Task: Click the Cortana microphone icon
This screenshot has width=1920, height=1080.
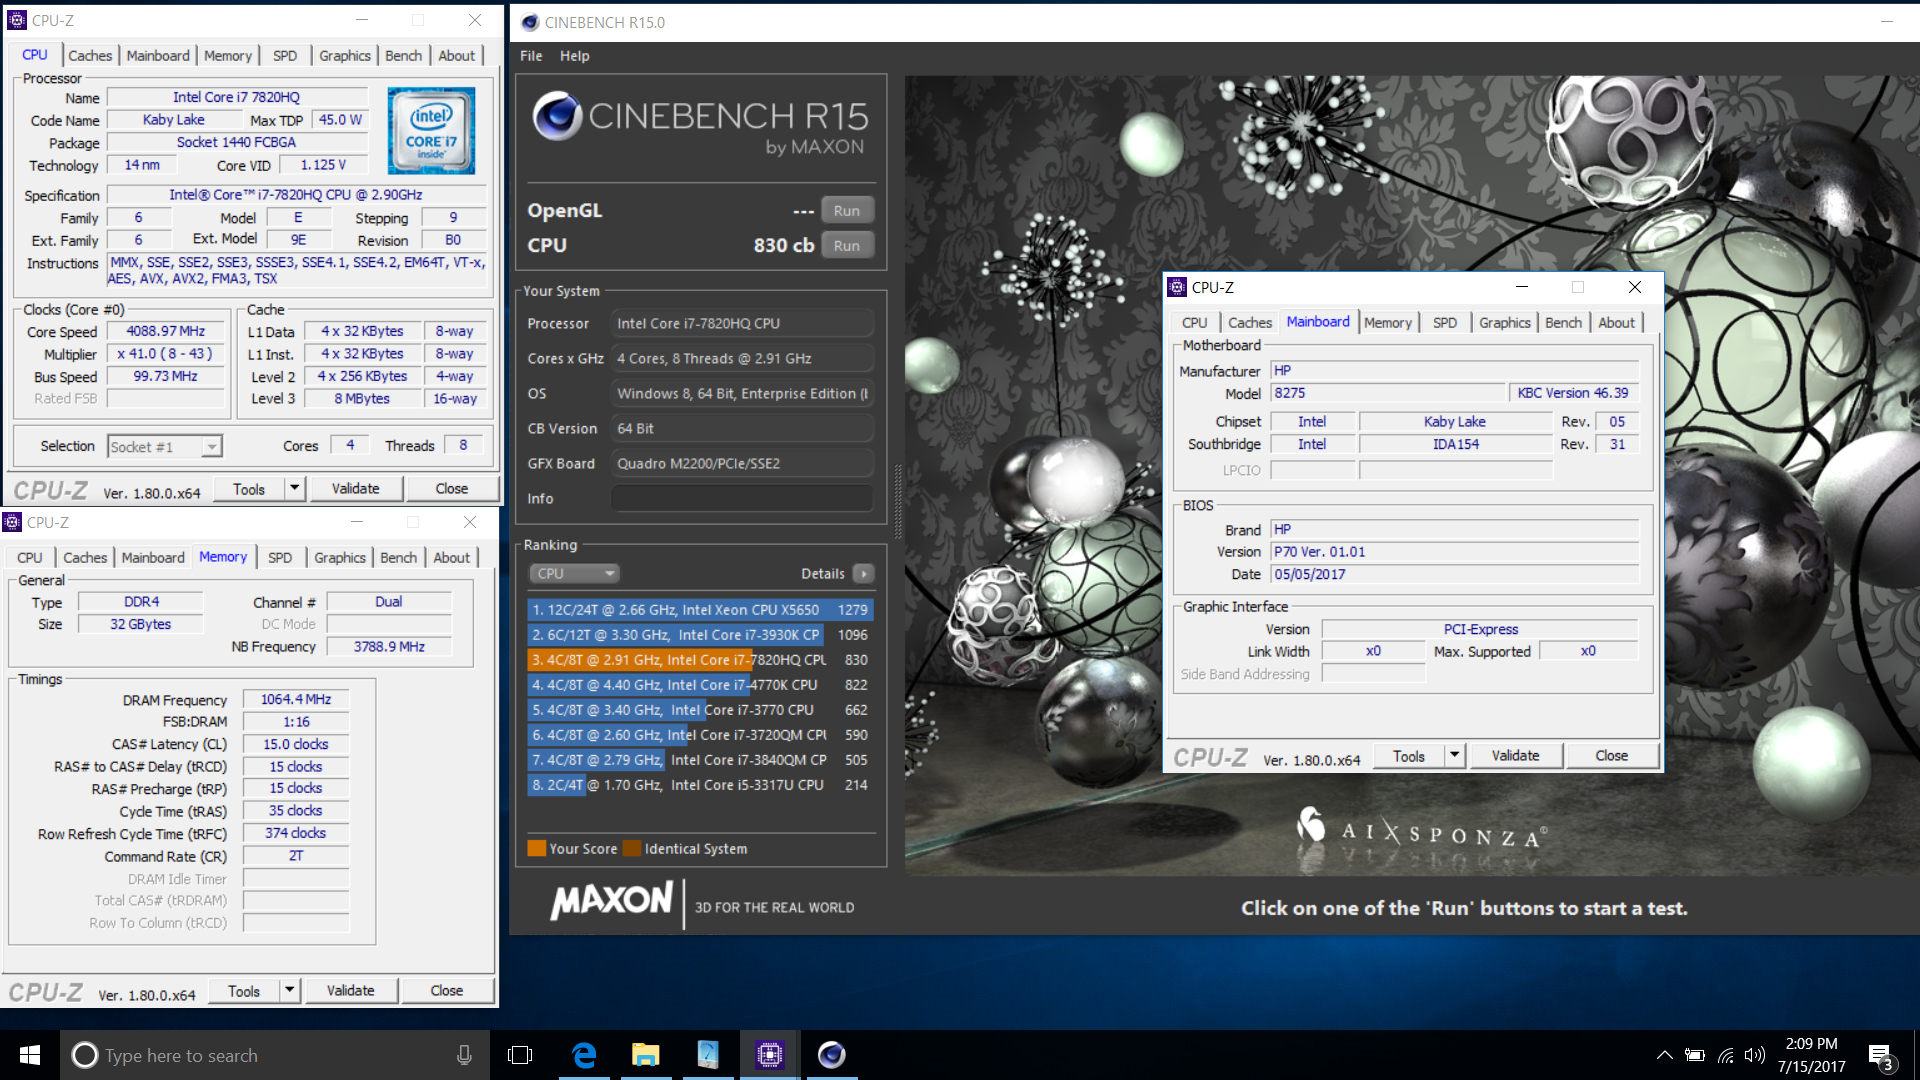Action: pyautogui.click(x=464, y=1055)
